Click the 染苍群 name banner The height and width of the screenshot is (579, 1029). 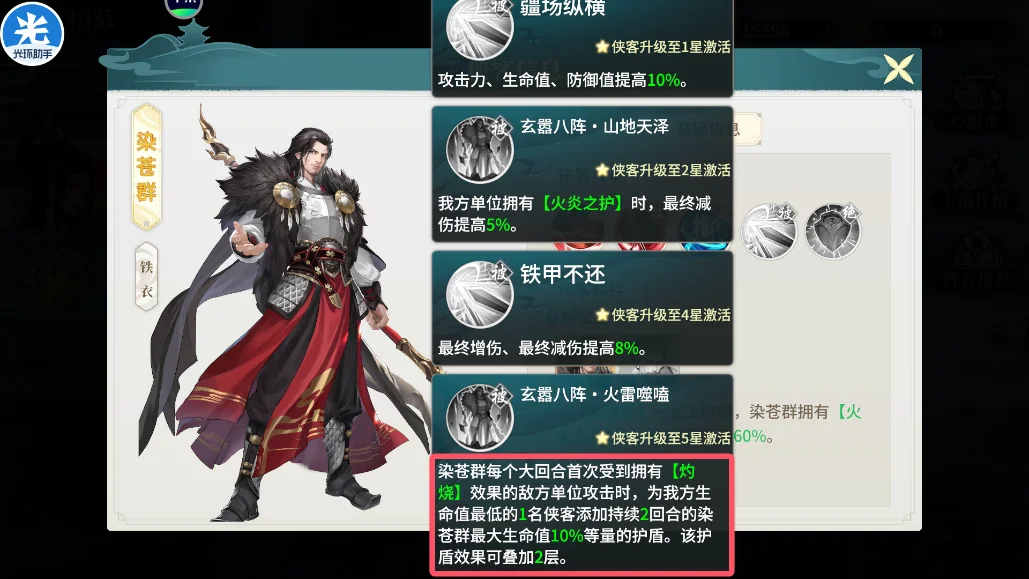point(146,167)
